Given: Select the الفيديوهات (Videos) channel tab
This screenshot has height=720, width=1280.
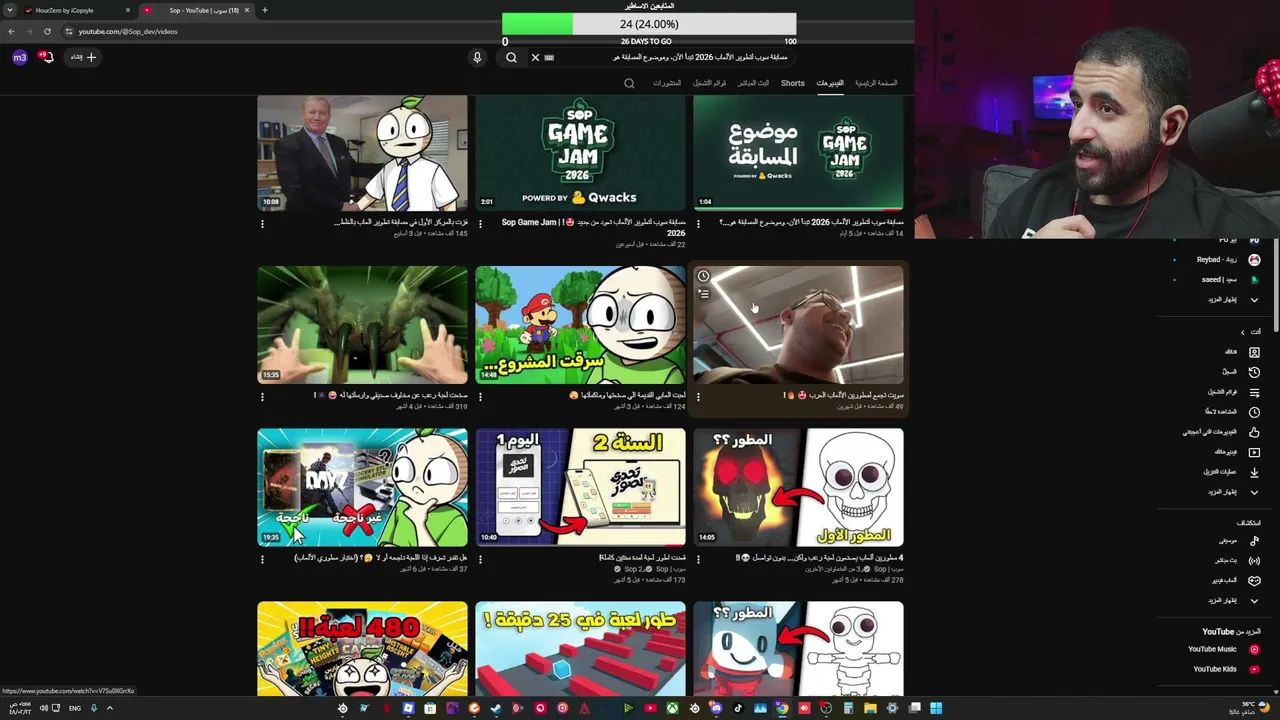Looking at the screenshot, I should click(x=830, y=83).
